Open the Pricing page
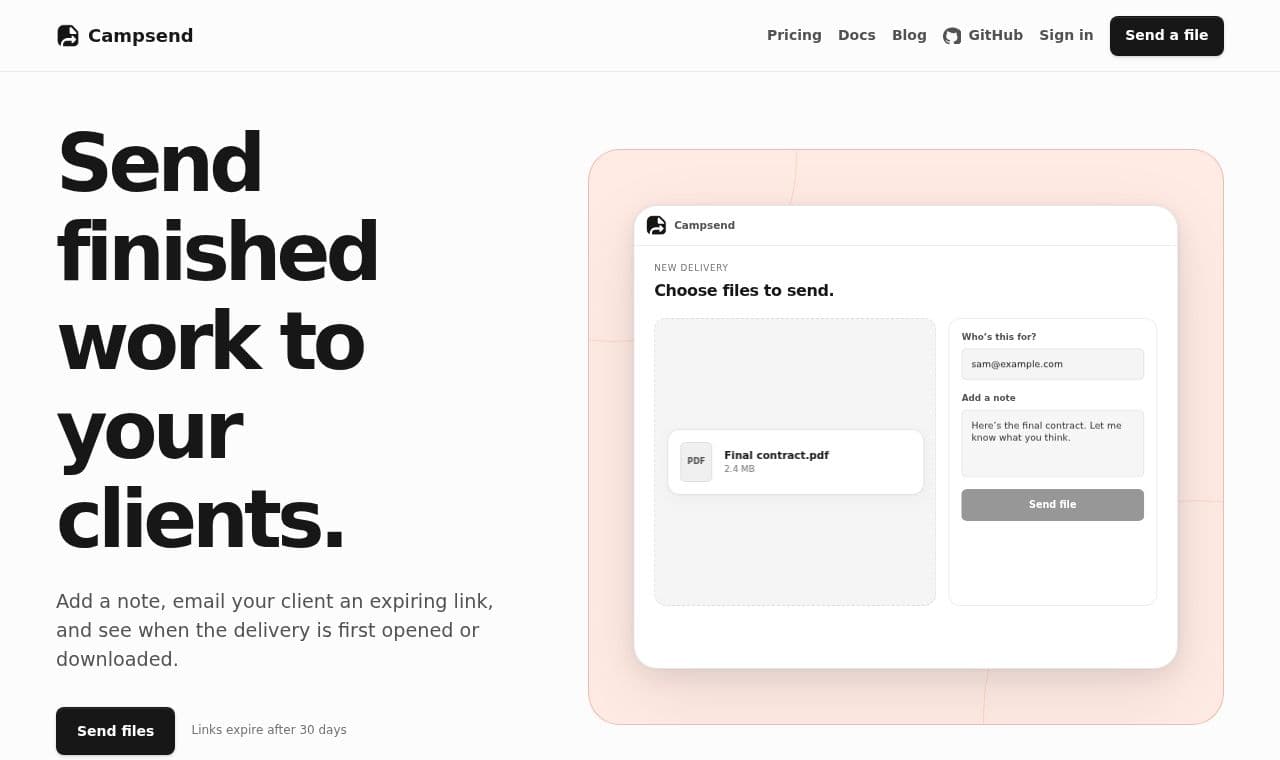This screenshot has width=1280, height=760. coord(794,35)
